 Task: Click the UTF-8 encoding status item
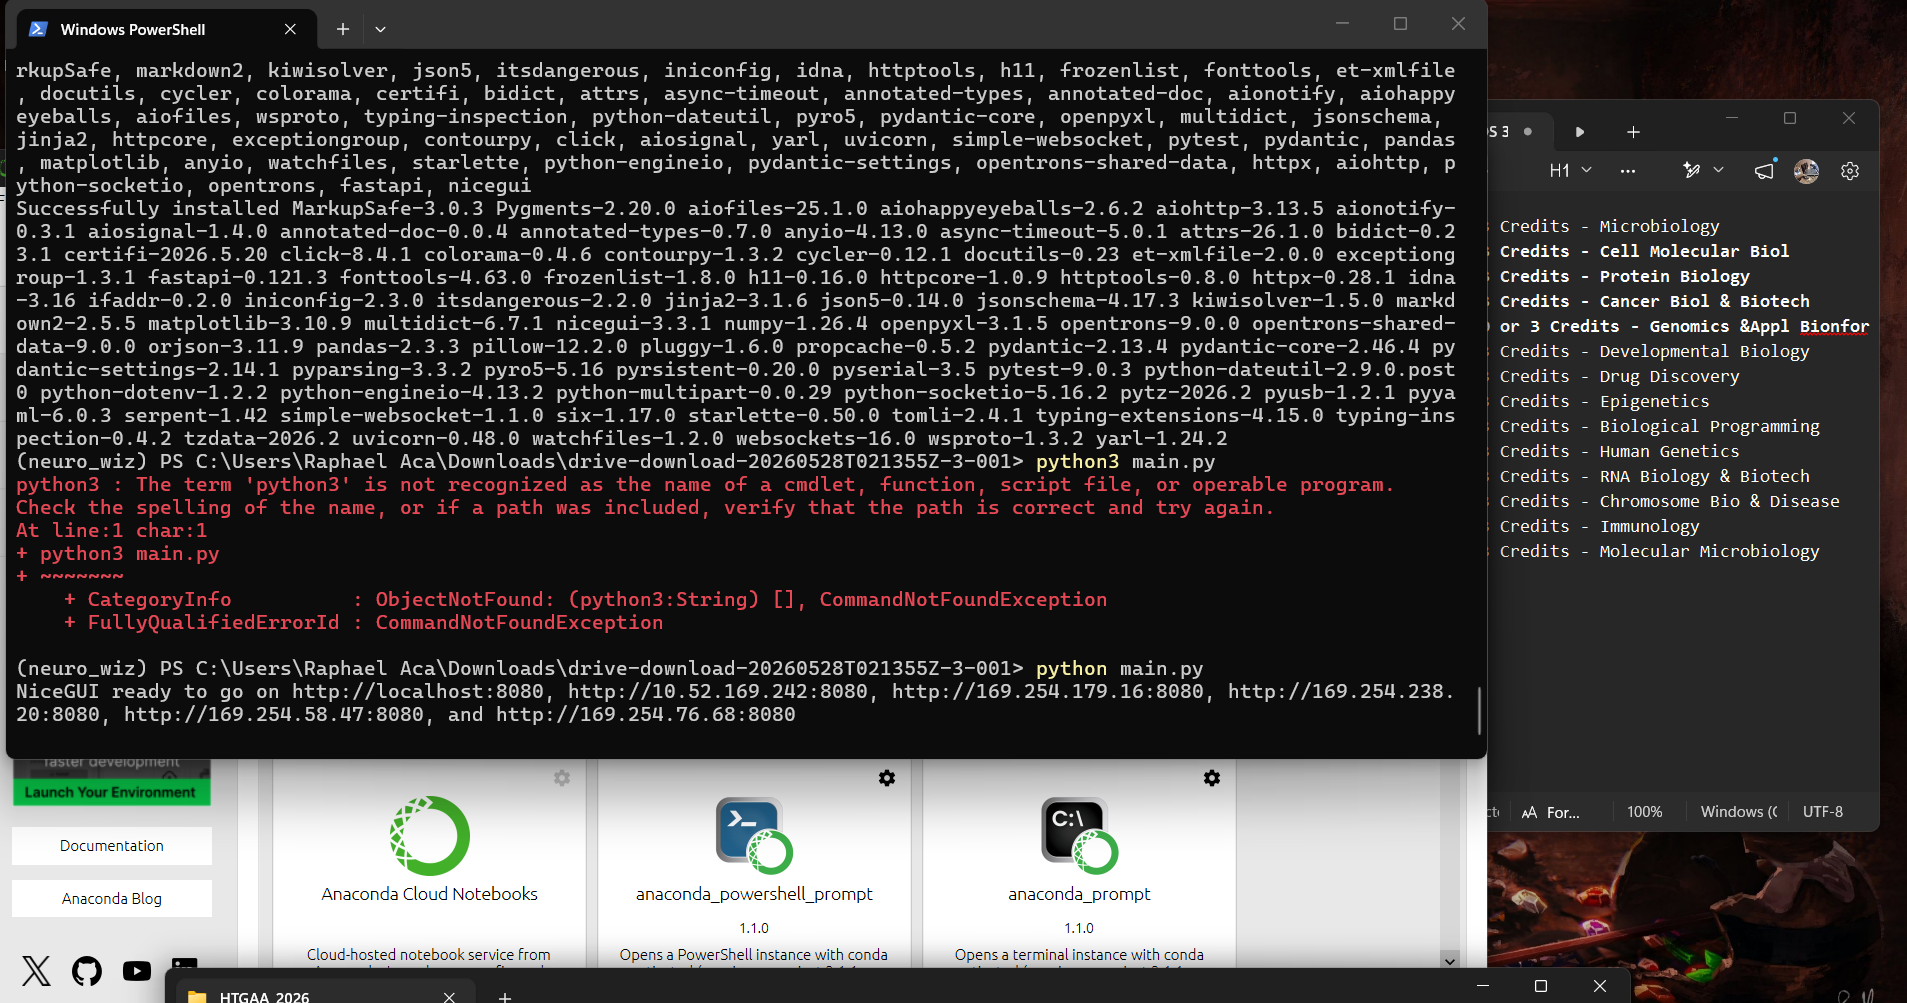click(x=1823, y=812)
